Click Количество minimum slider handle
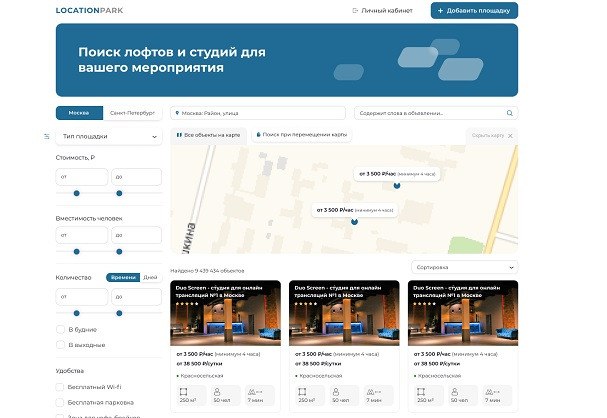 tap(77, 313)
